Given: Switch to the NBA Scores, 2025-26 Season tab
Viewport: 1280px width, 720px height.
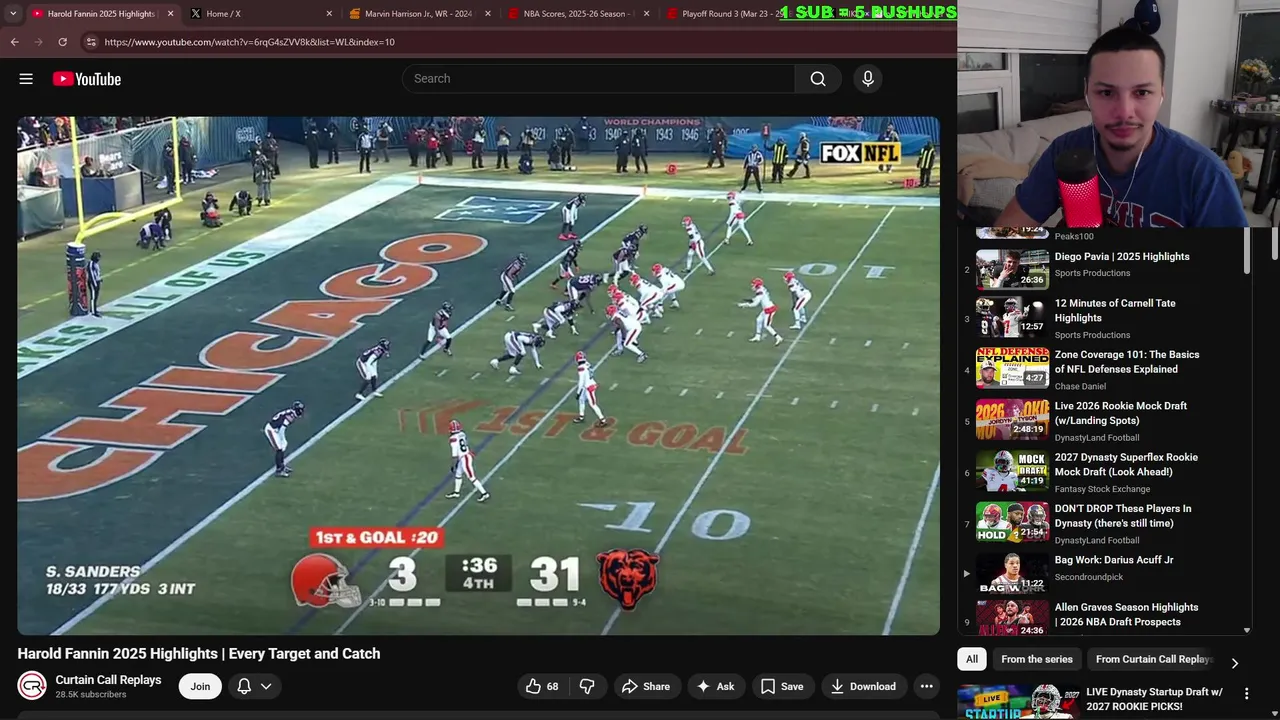Looking at the screenshot, I should click(580, 14).
